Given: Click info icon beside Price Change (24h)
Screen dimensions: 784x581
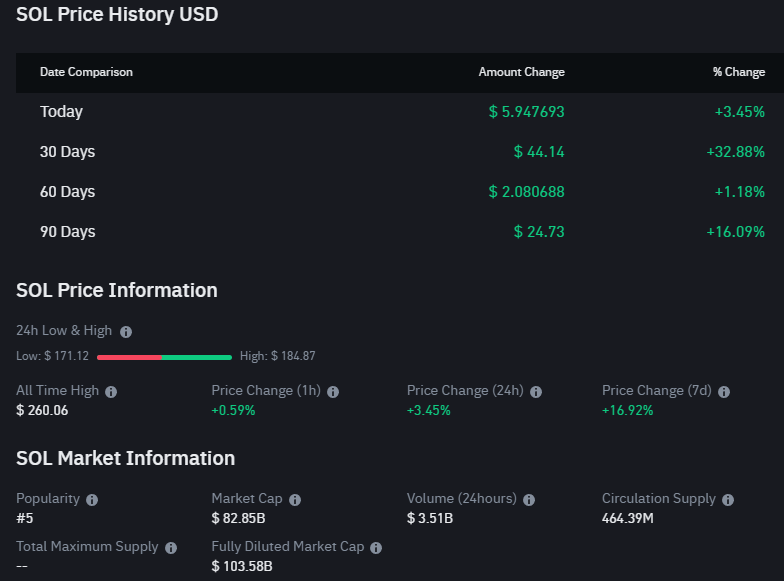Looking at the screenshot, I should pos(537,392).
